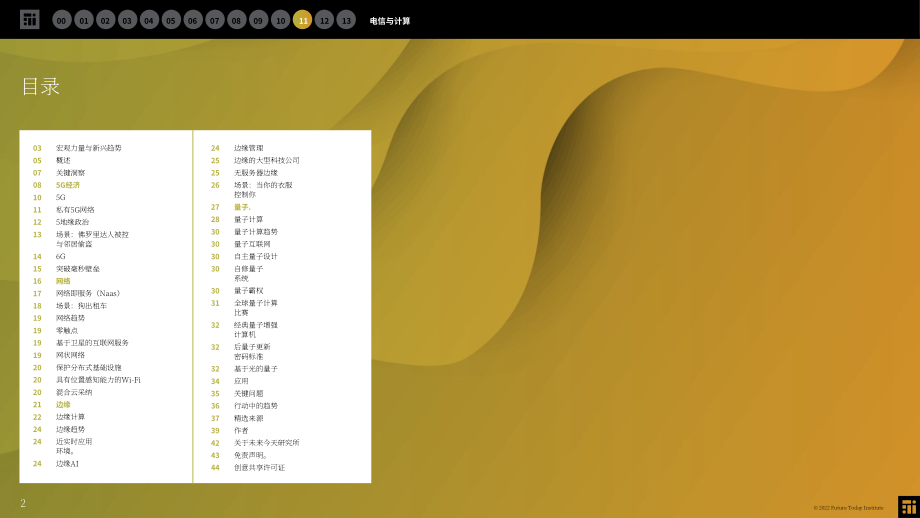This screenshot has width=920, height=518.
Task: Open 网络即服务 (Naas) entry
Action: click(88, 293)
